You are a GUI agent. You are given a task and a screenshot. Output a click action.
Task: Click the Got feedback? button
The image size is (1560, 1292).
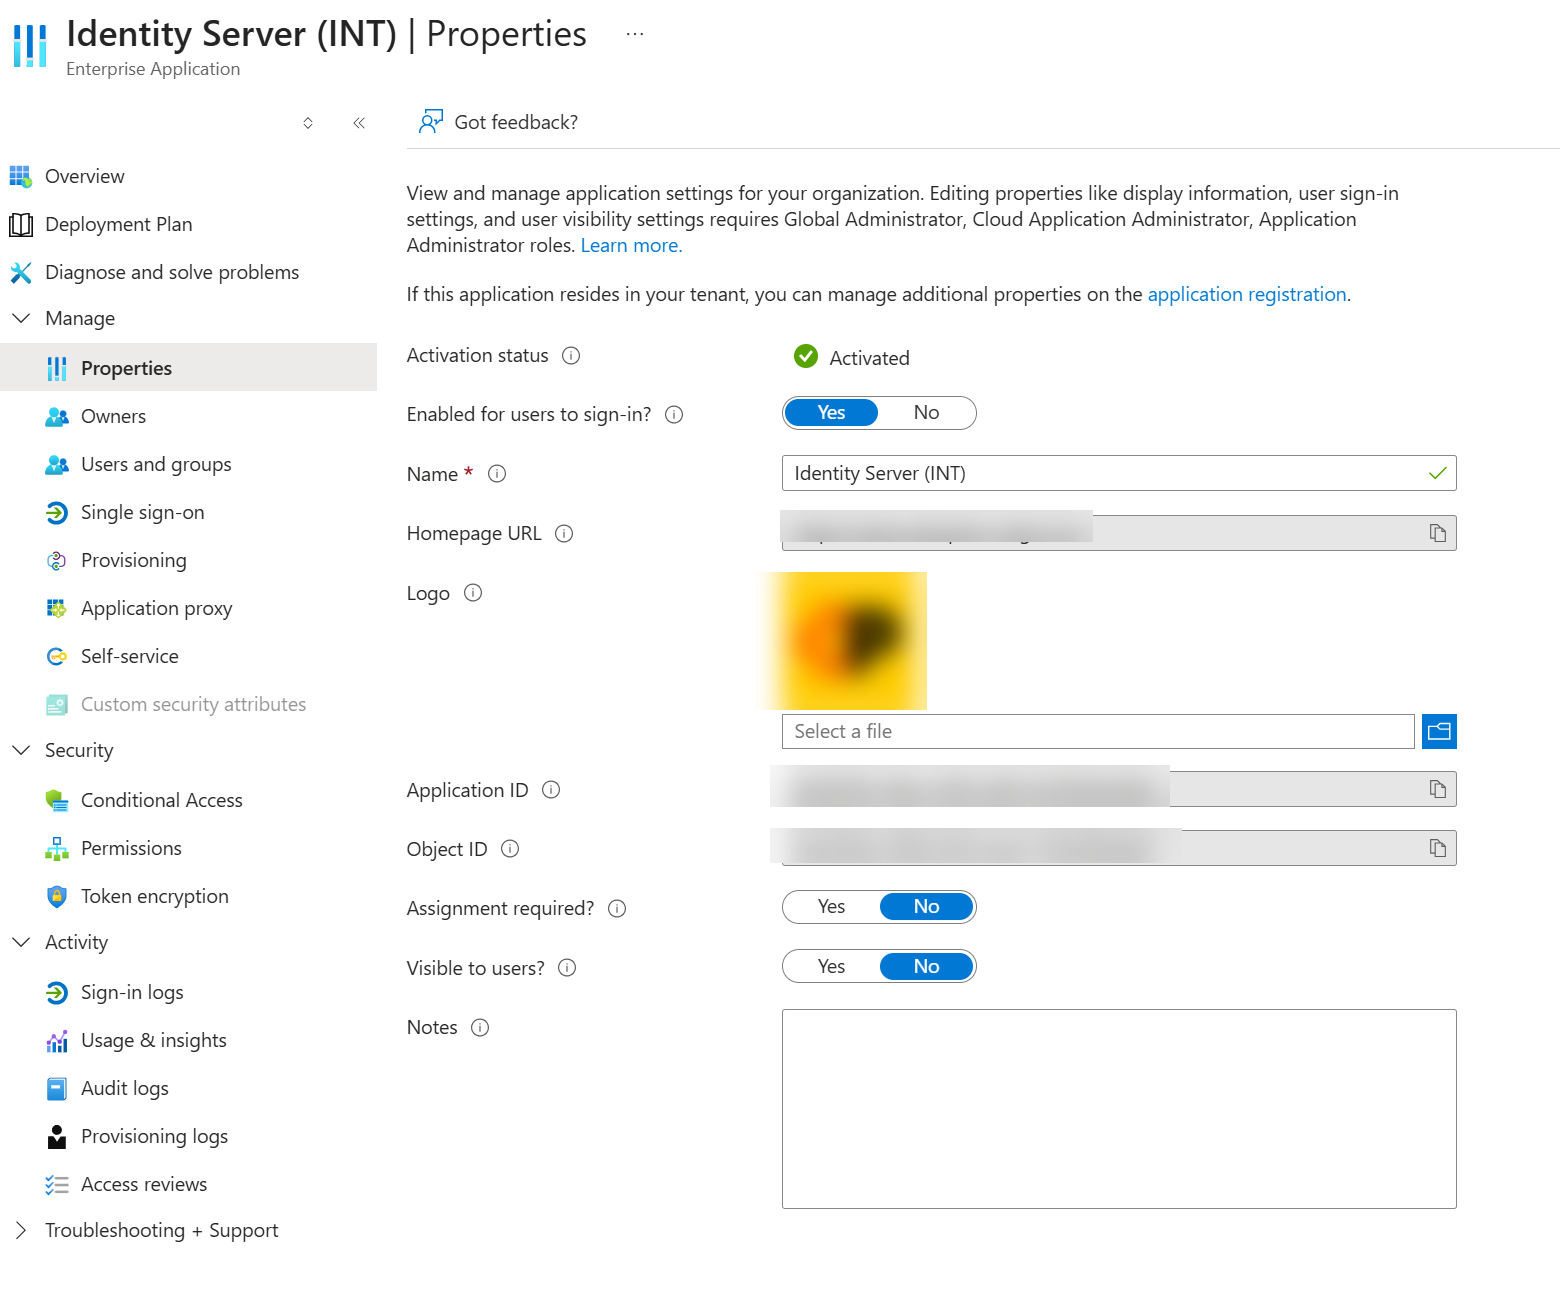498,122
